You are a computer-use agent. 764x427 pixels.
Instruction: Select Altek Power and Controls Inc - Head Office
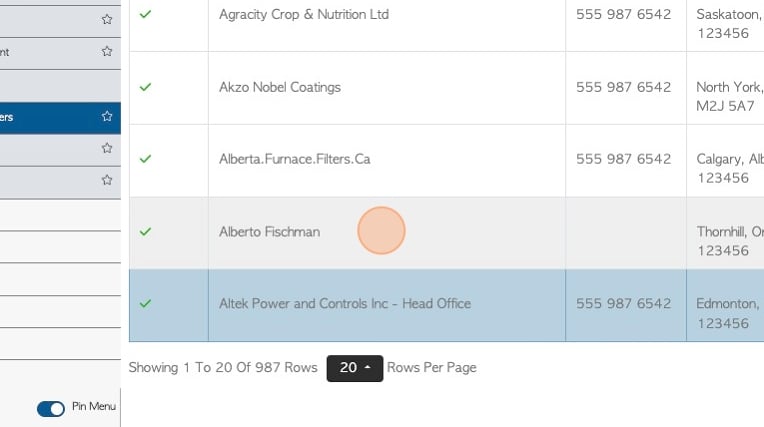coord(345,304)
